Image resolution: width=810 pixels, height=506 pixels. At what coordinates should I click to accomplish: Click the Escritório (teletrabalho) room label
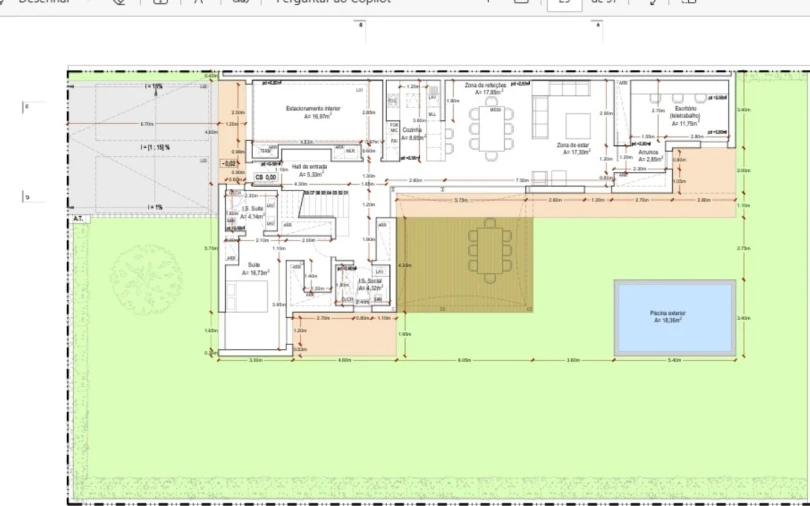(x=685, y=113)
